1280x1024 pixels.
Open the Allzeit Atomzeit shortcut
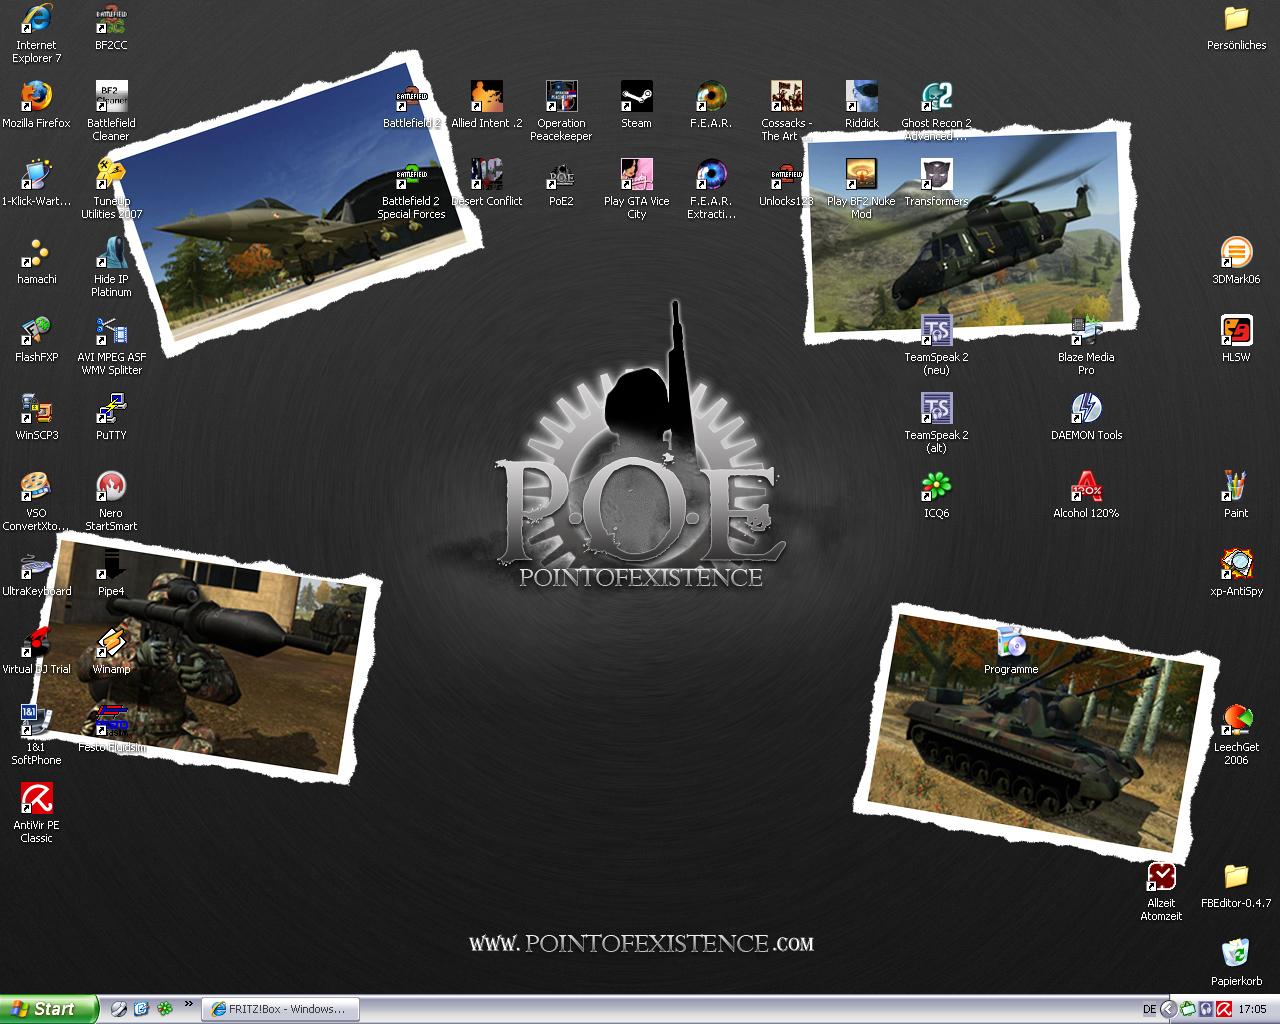[x=1161, y=877]
